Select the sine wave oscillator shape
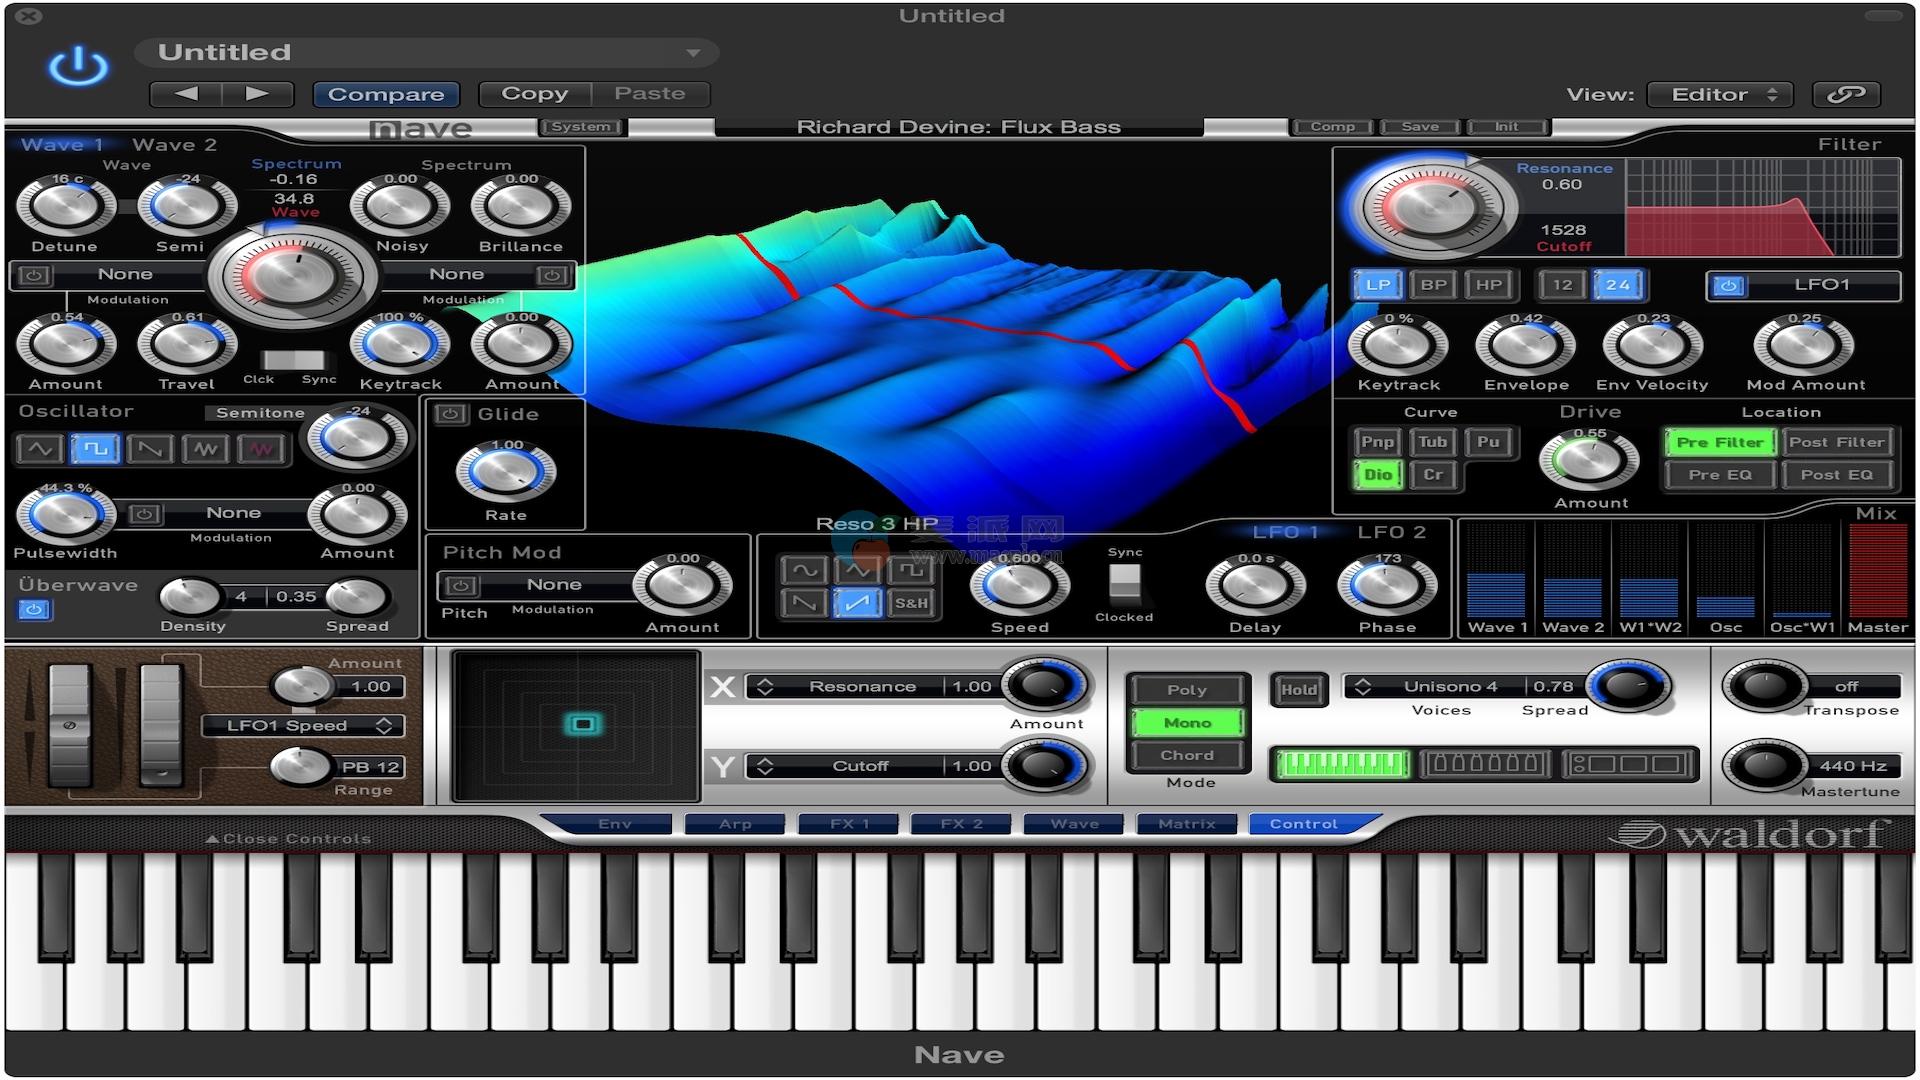 [x=40, y=449]
